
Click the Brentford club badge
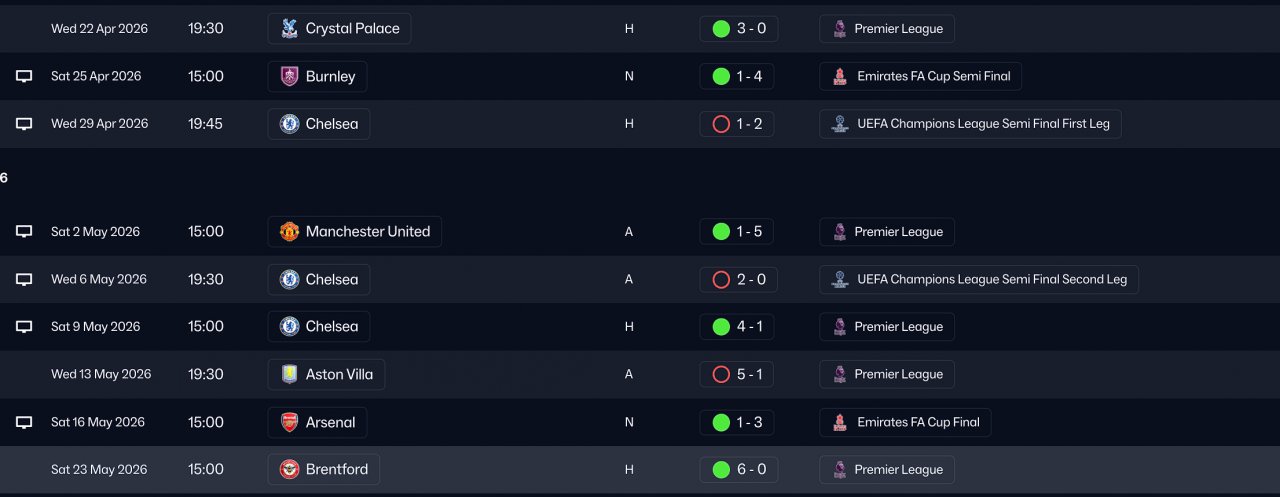click(289, 469)
